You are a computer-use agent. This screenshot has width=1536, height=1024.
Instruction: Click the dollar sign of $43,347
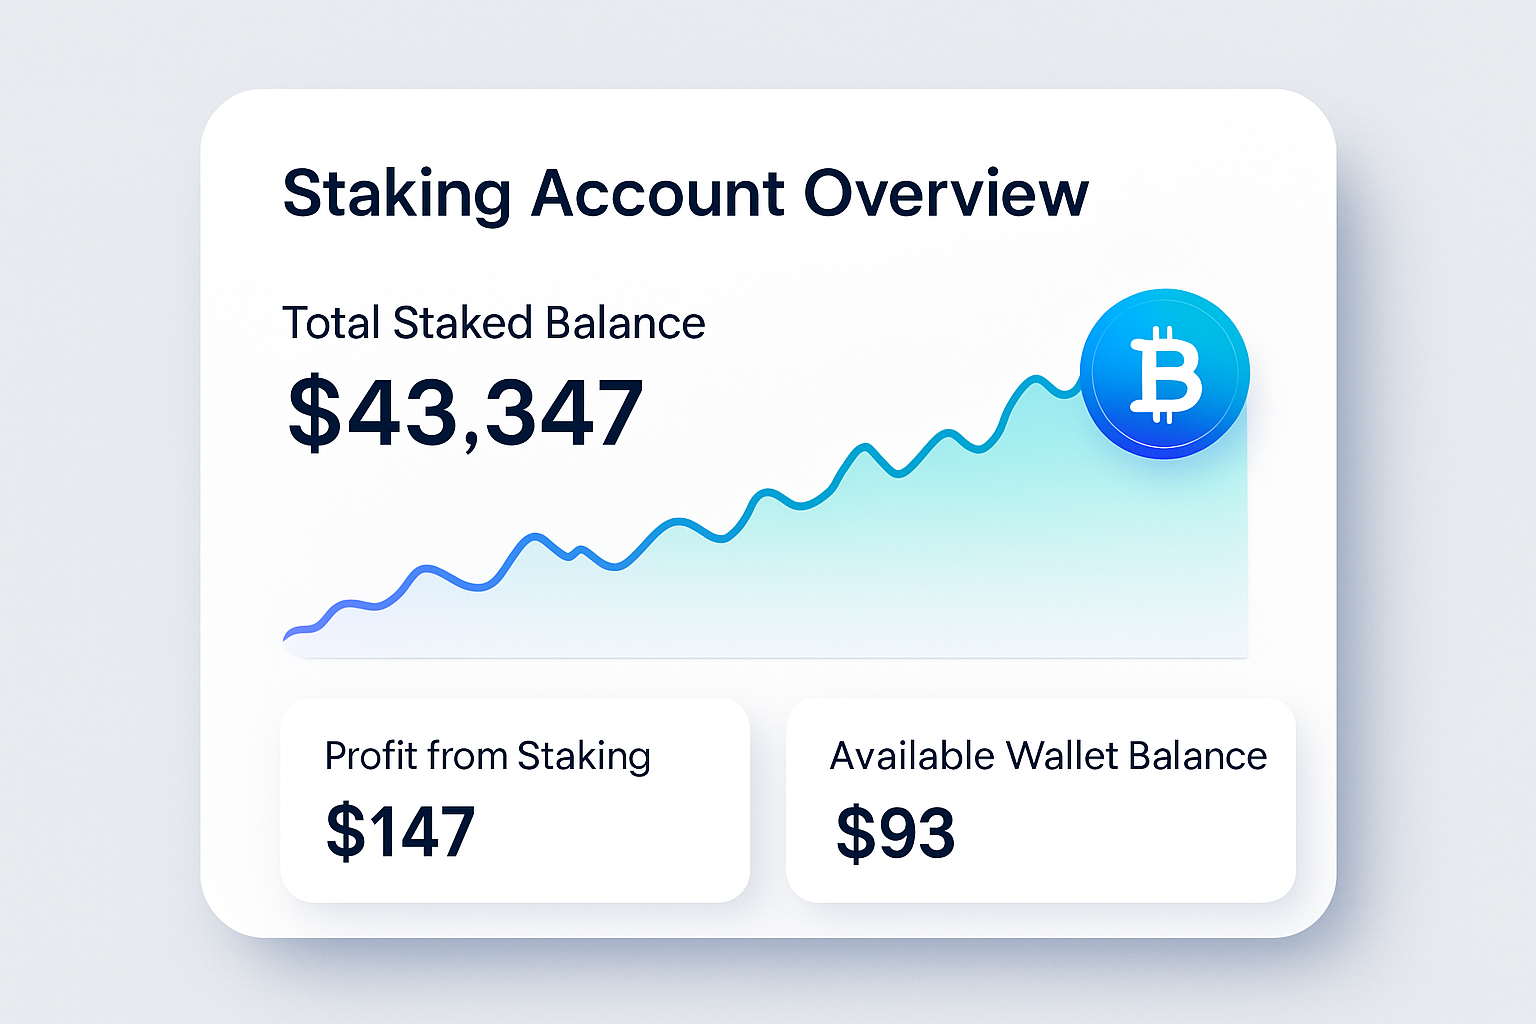(314, 412)
